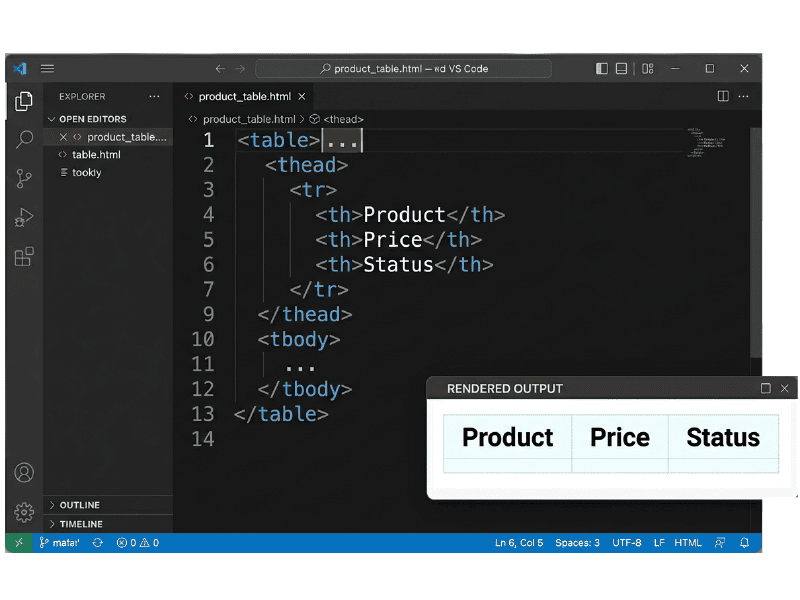
Task: Open errors and warnings count in status bar
Action: click(138, 543)
